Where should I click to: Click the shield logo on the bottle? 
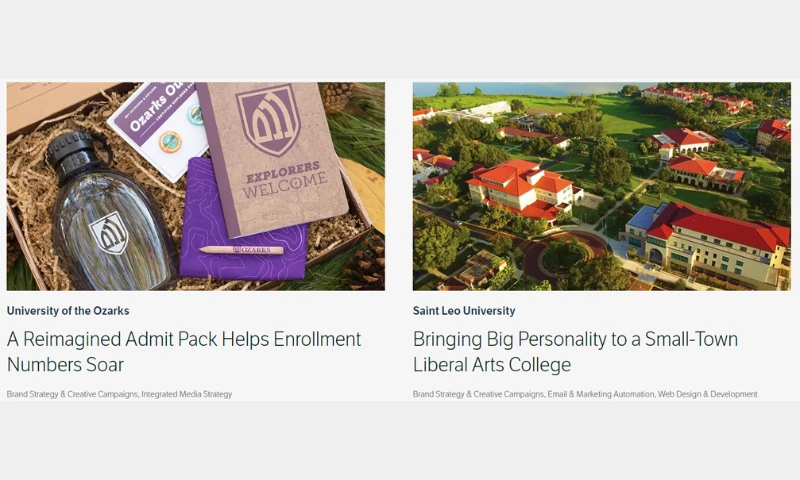point(109,233)
